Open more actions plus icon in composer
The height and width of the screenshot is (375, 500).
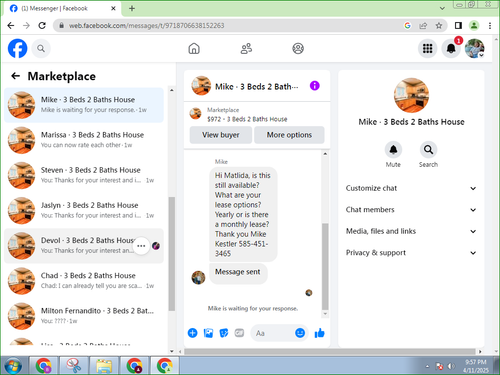[193, 333]
